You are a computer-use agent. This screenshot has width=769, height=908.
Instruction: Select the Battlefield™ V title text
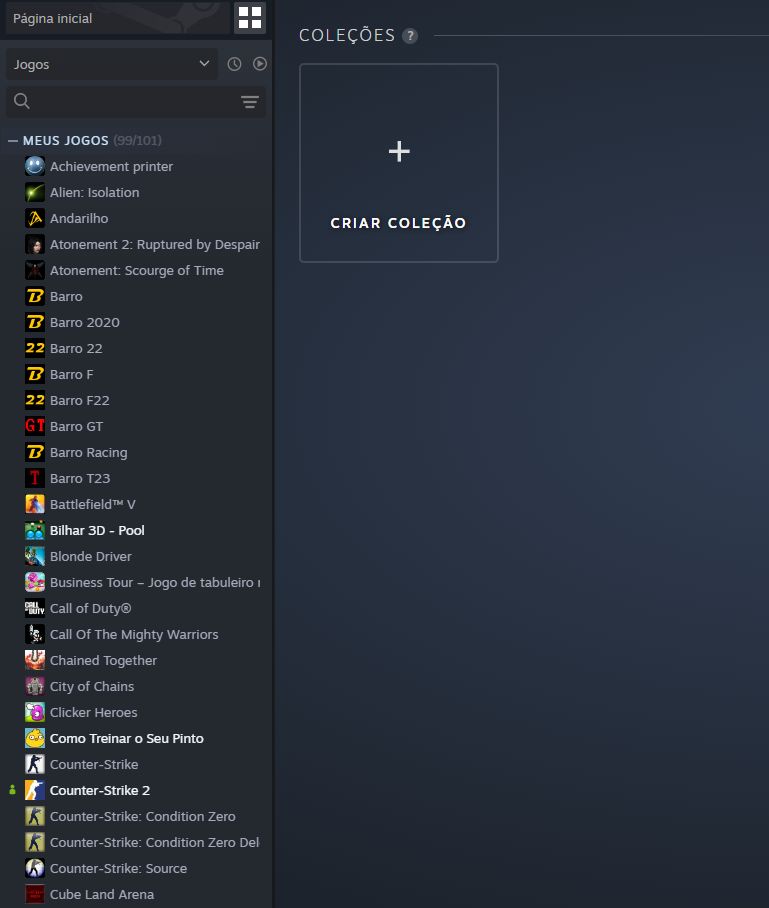[x=93, y=504]
